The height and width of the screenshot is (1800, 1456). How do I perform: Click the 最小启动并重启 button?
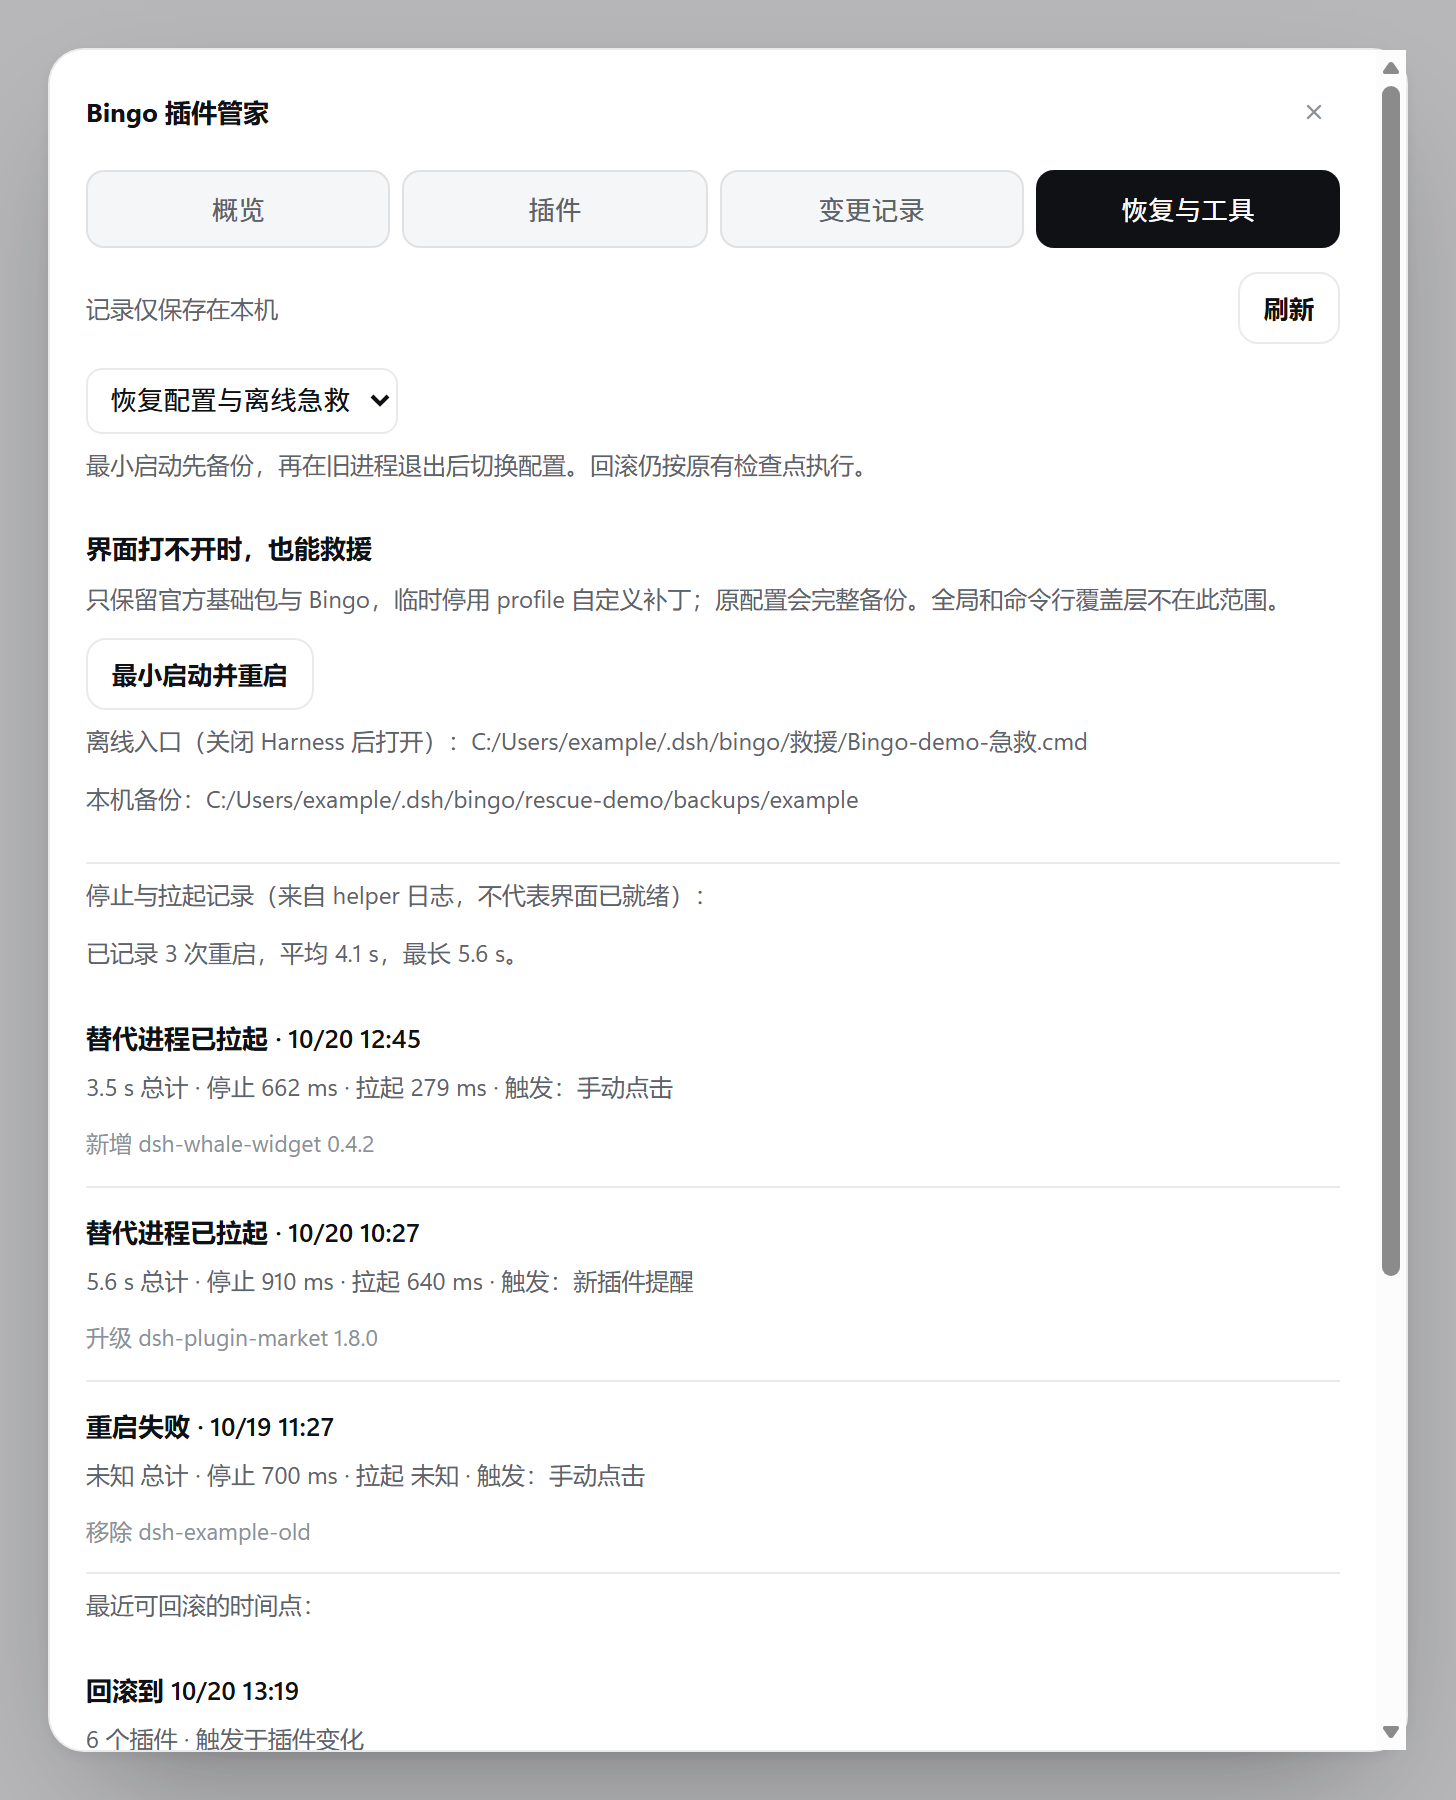200,675
